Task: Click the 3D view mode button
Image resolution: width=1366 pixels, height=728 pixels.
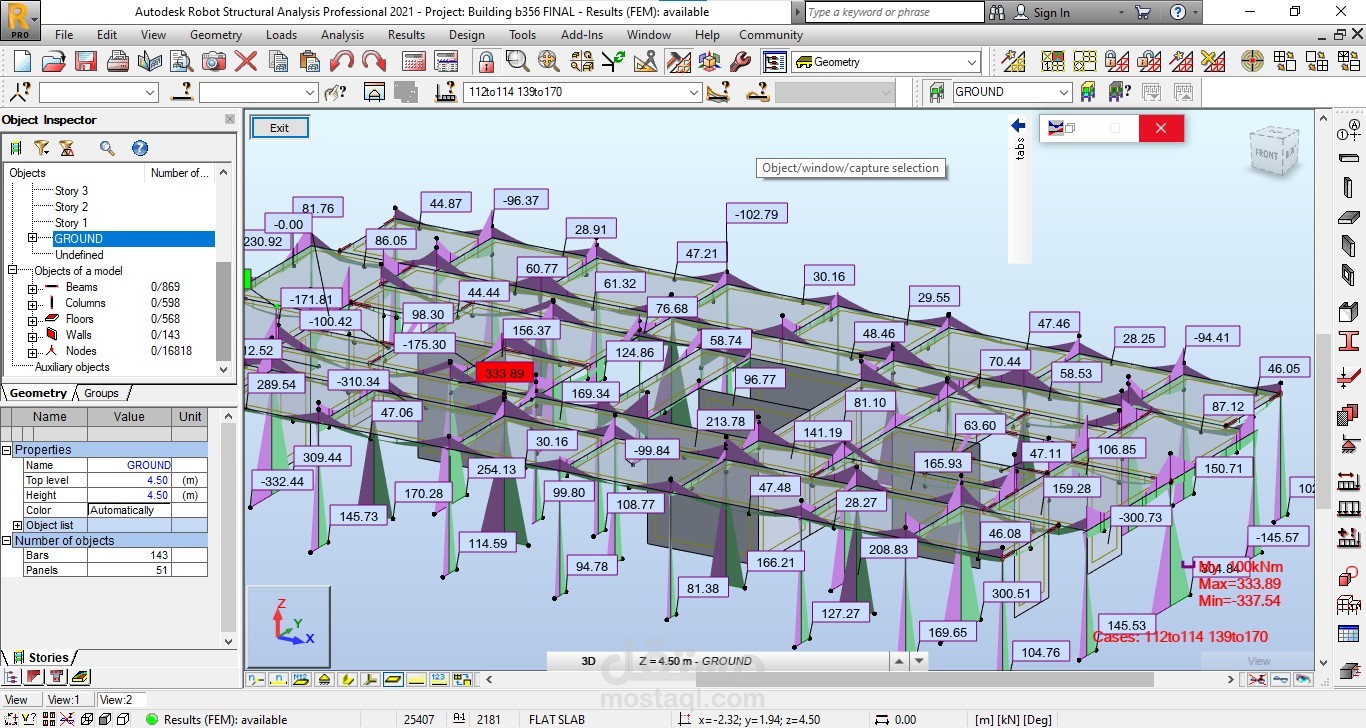Action: coord(588,661)
